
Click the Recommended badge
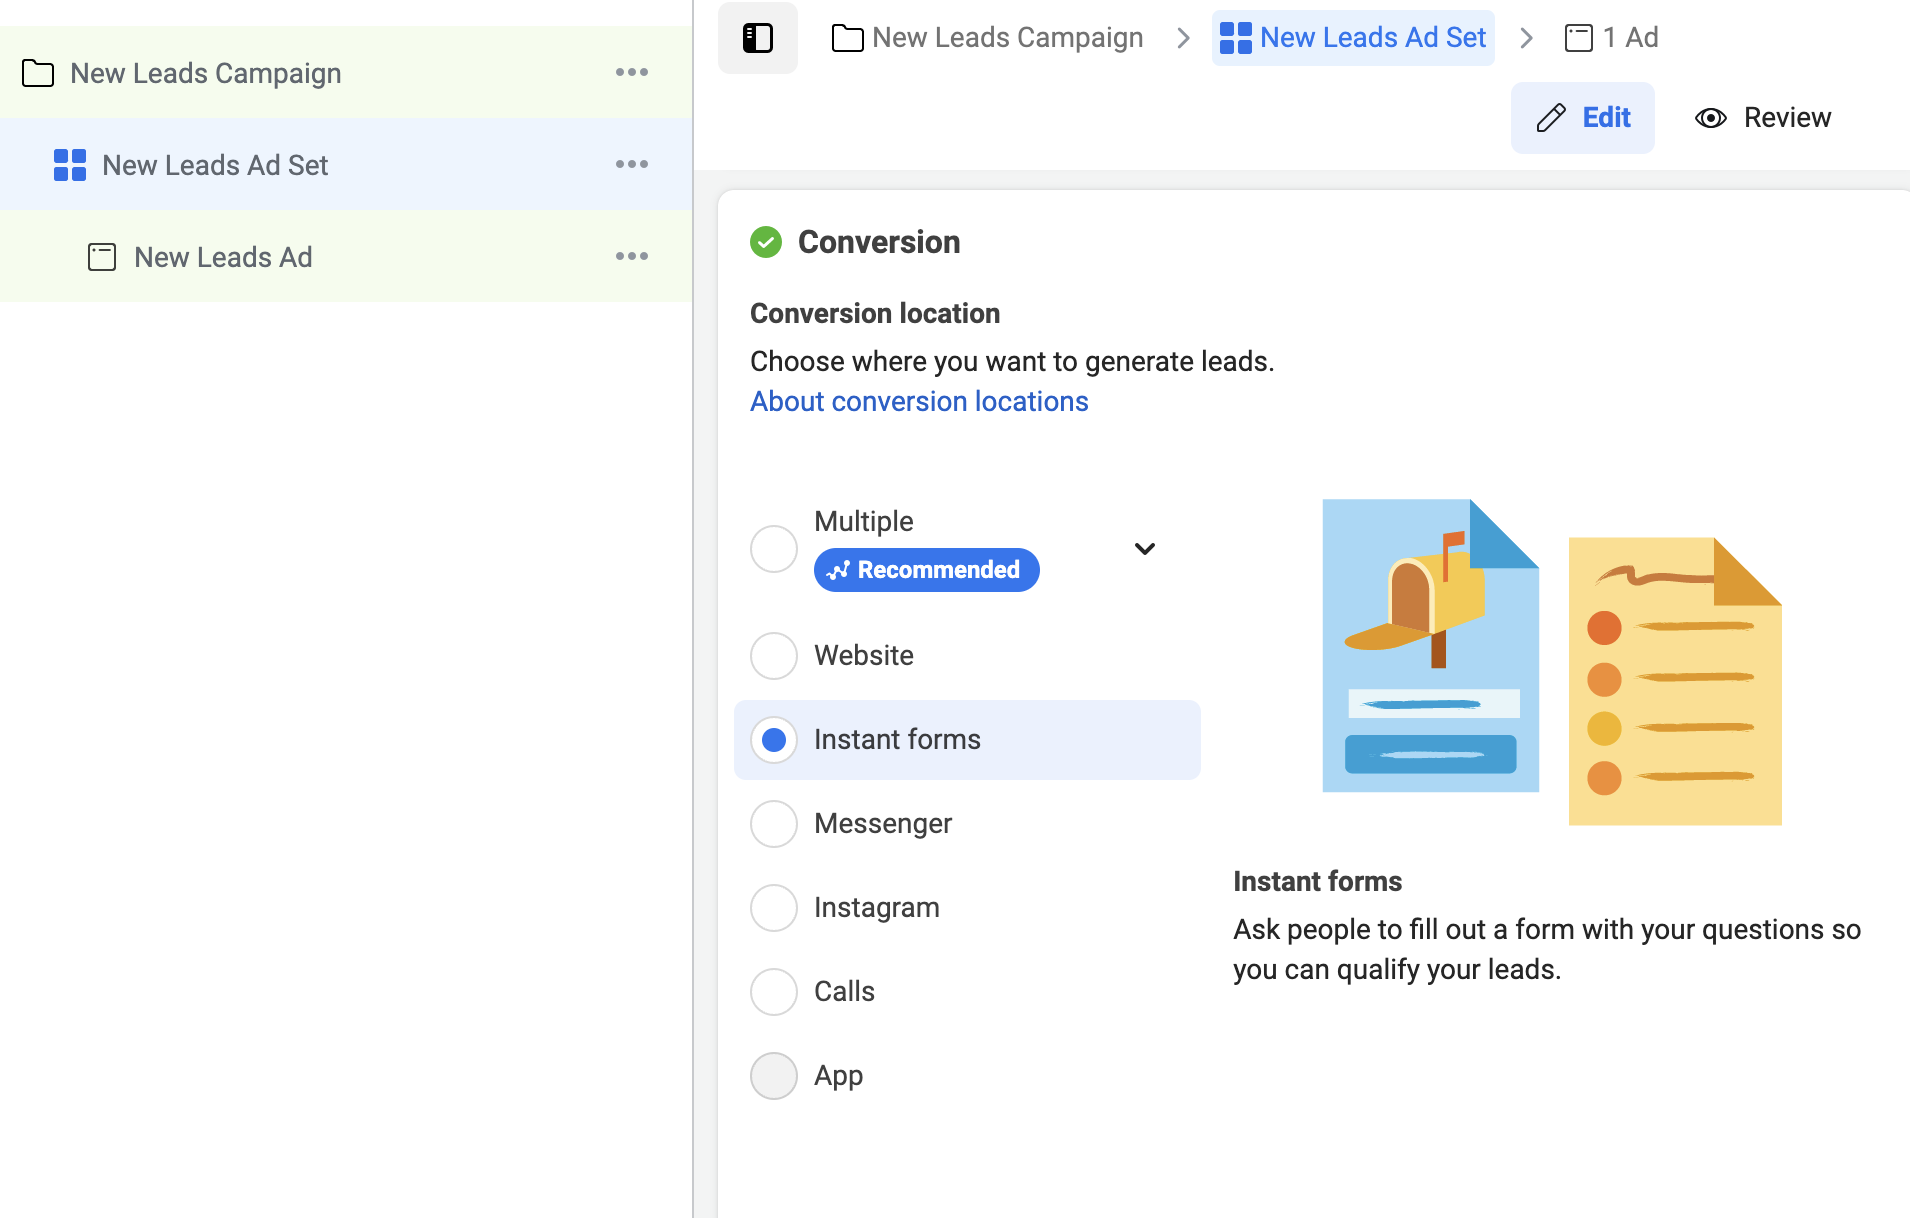coord(927,570)
